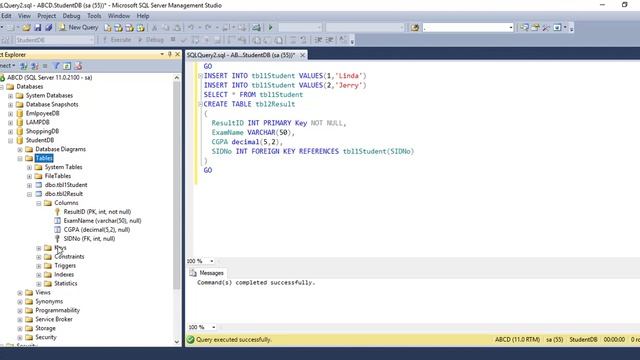The width and height of the screenshot is (640, 360).
Task: Expand the Database Snapshots folder
Action: click(x=11, y=105)
